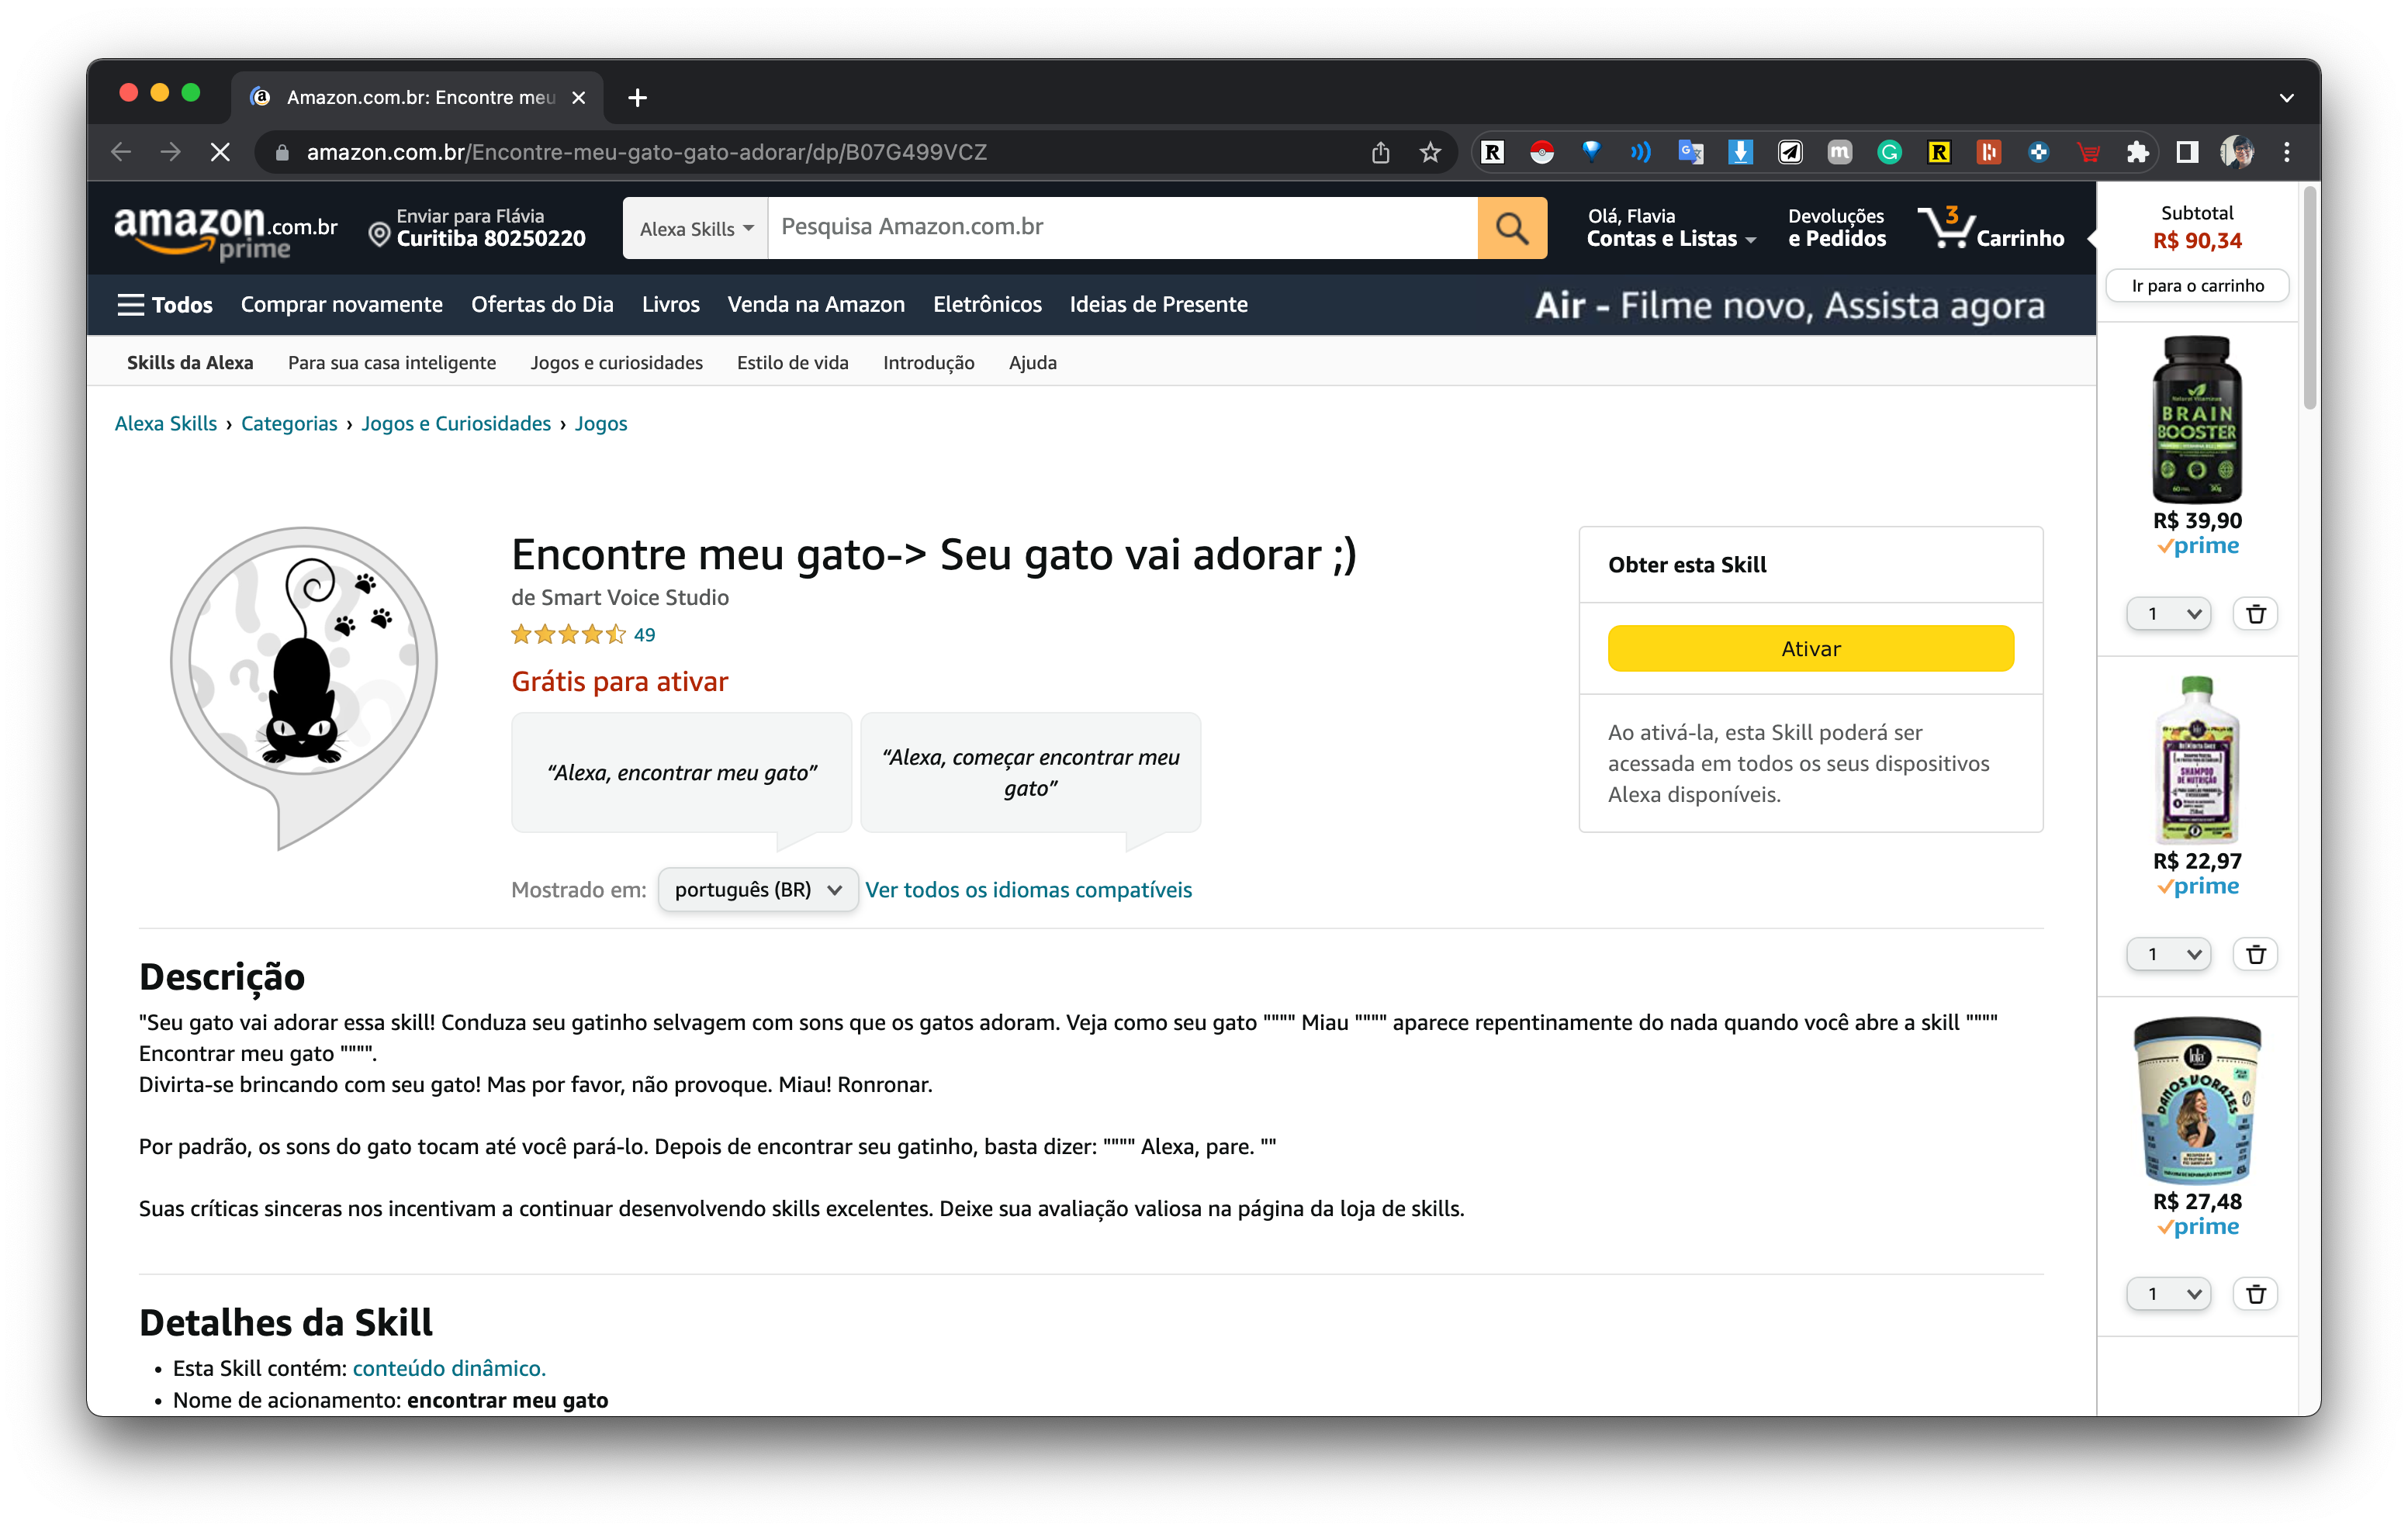Click the blue download arrow extension
This screenshot has width=2408, height=1531.
point(1740,152)
